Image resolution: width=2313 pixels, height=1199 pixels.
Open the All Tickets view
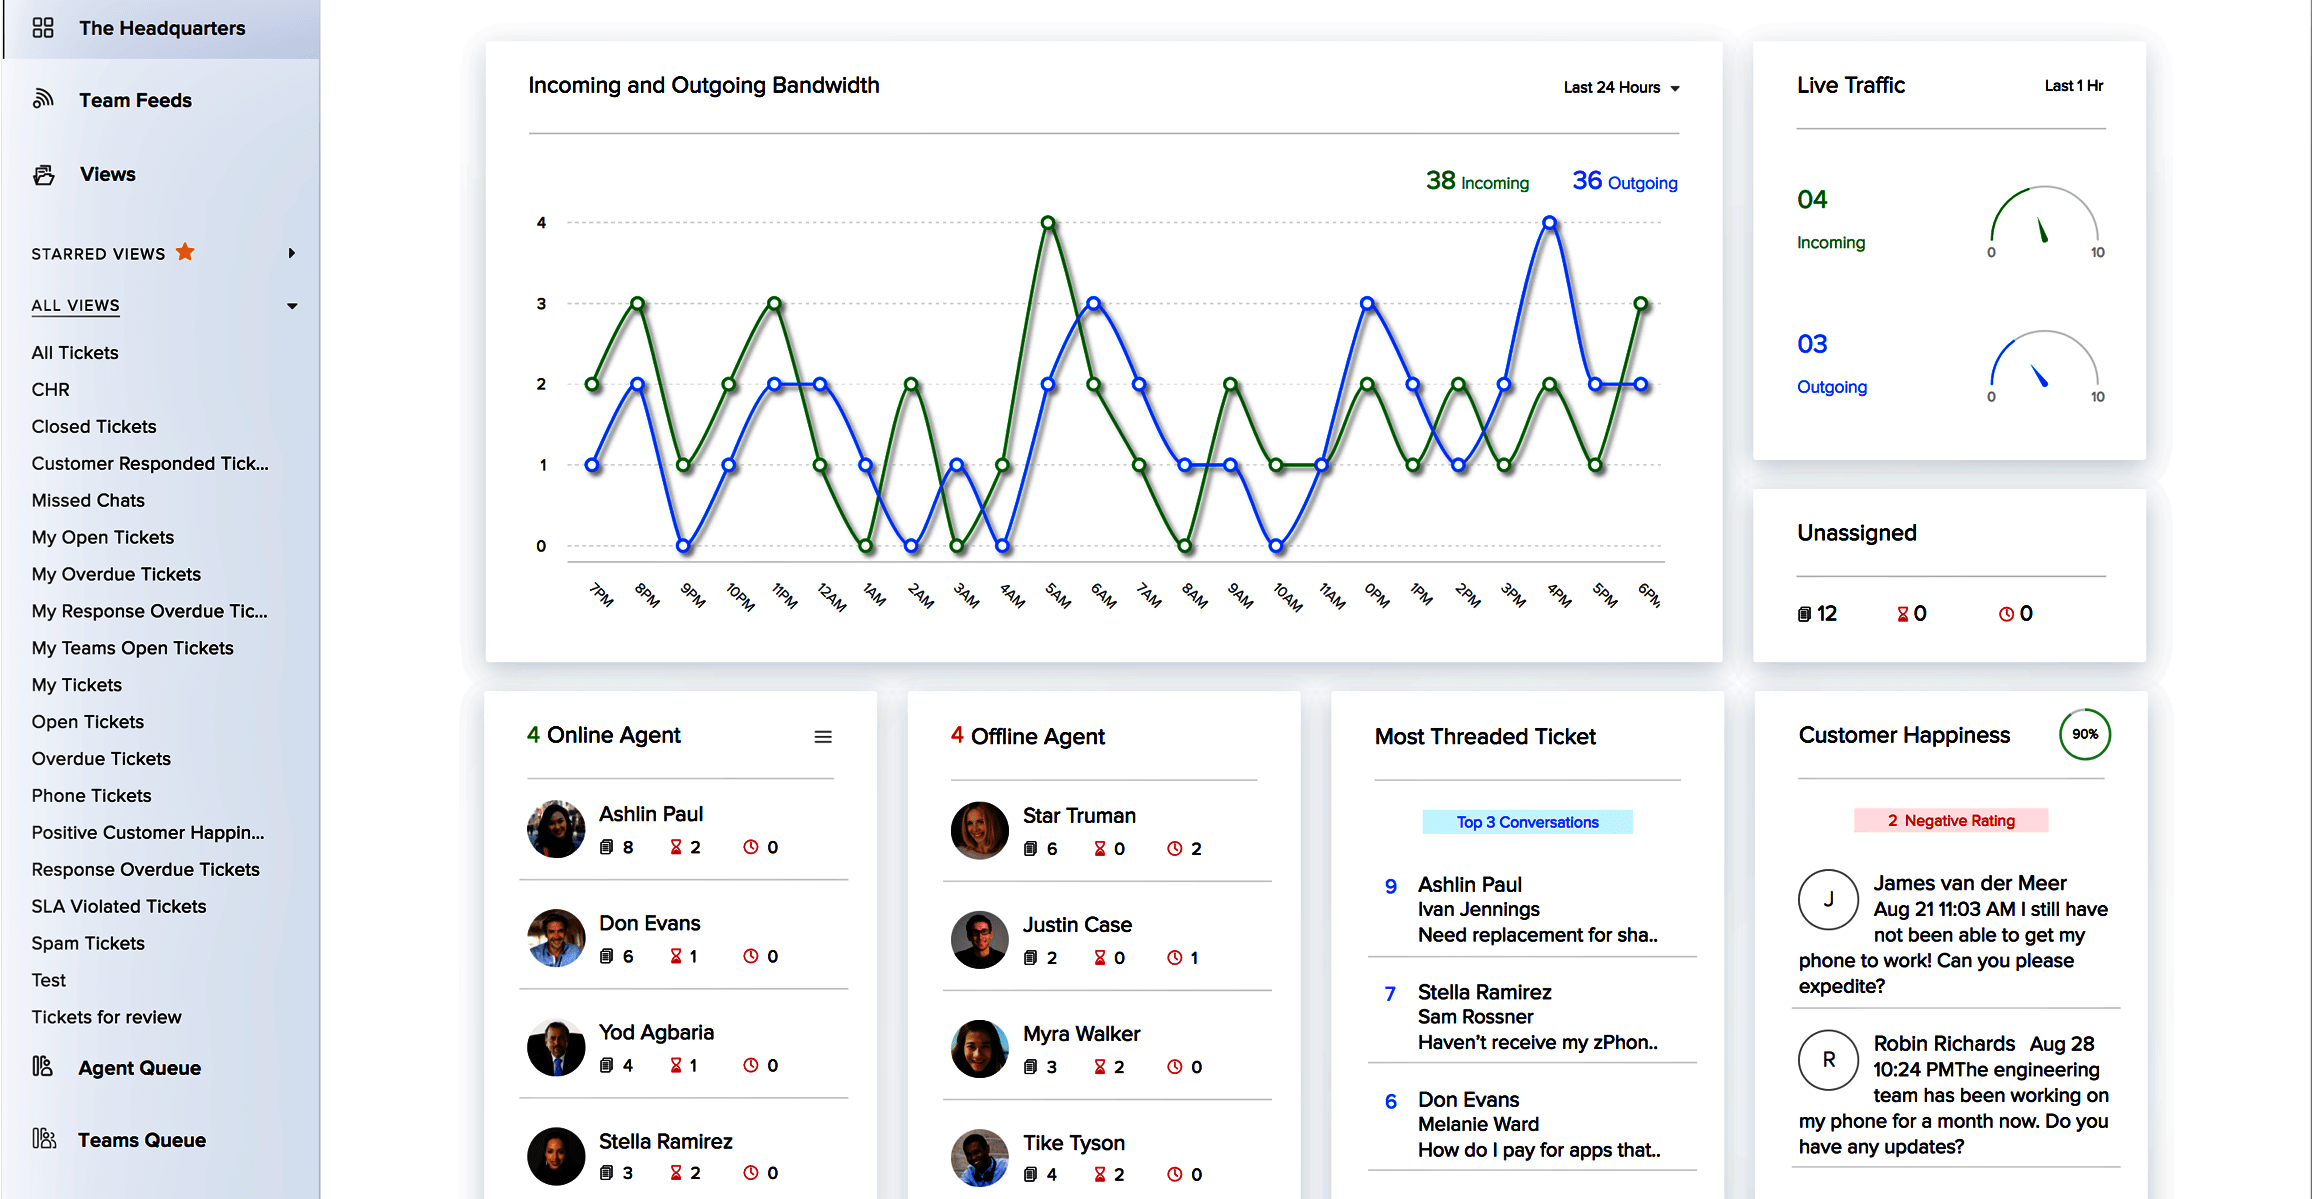pyautogui.click(x=75, y=352)
